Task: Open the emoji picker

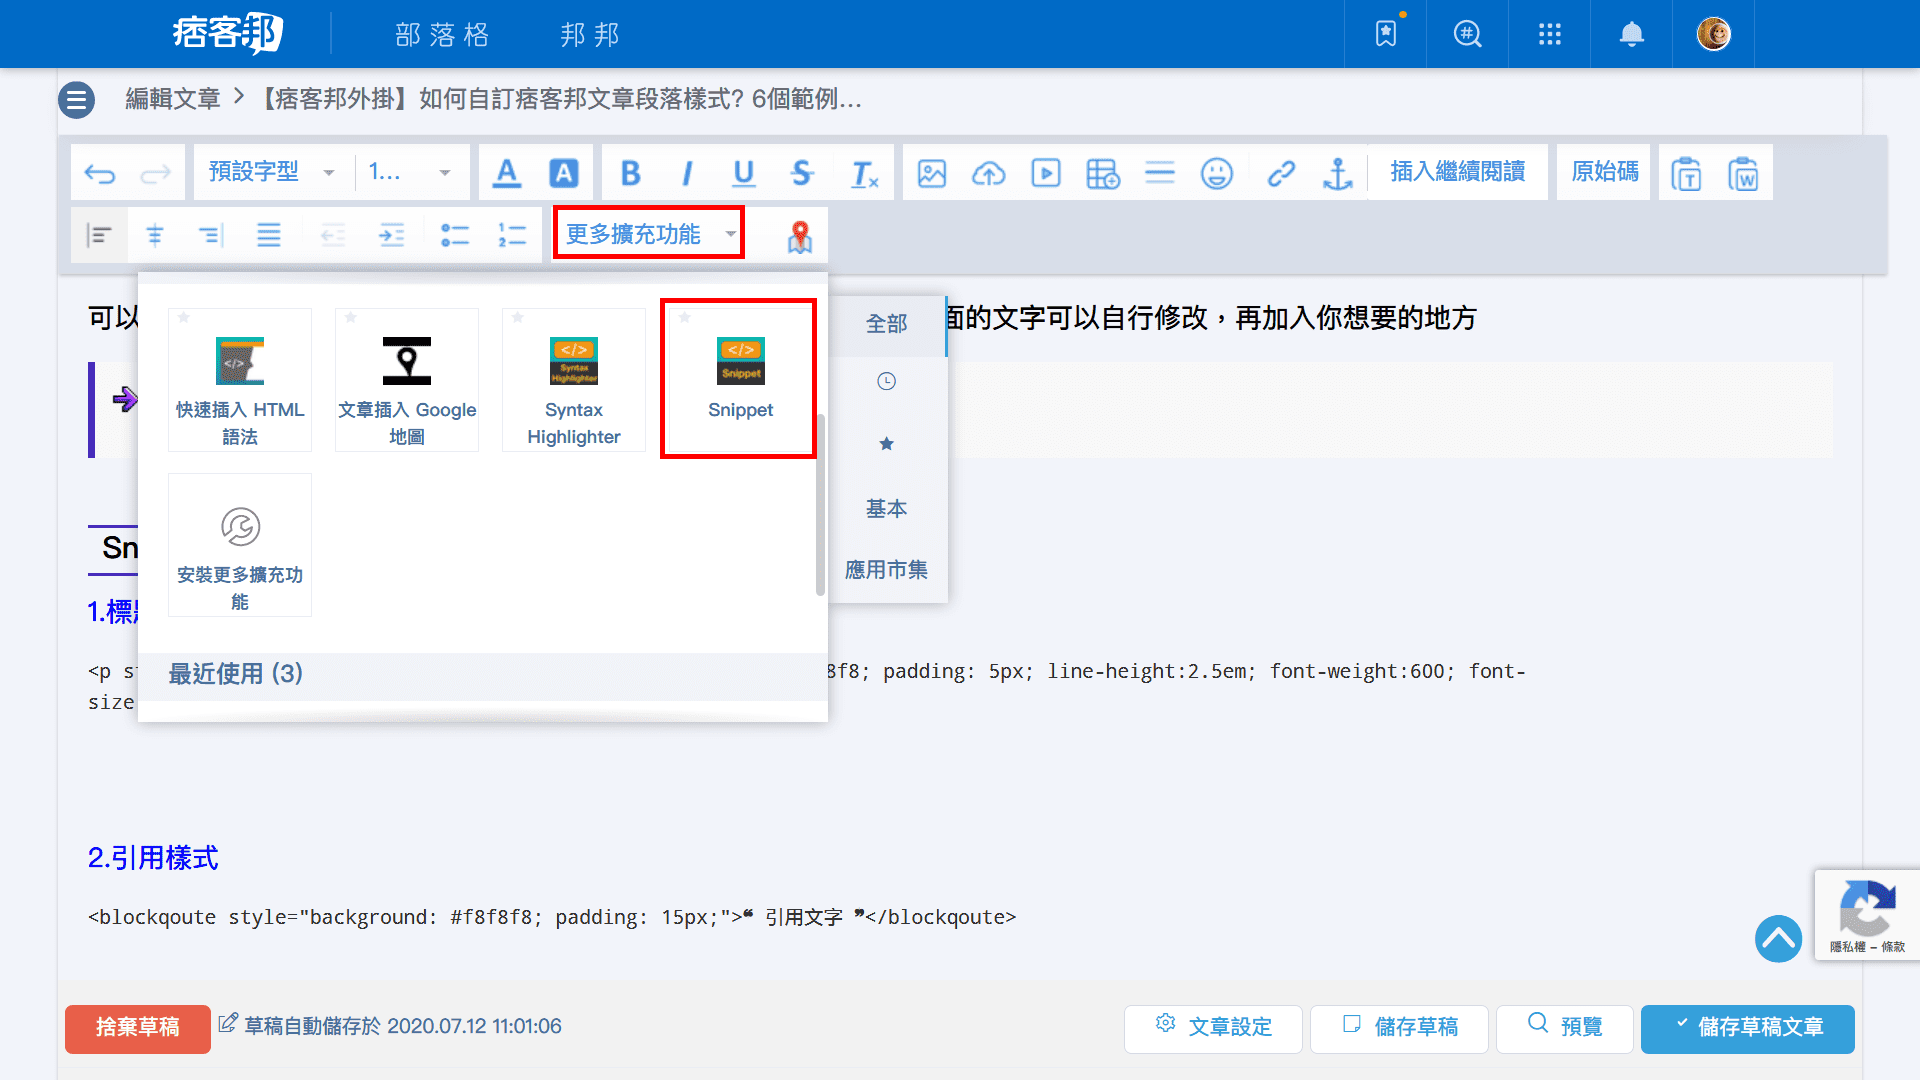Action: click(1217, 172)
